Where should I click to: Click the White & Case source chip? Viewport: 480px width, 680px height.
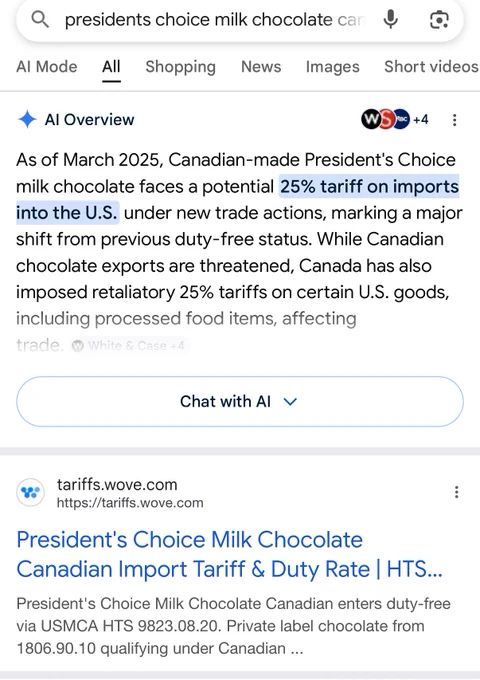(129, 346)
